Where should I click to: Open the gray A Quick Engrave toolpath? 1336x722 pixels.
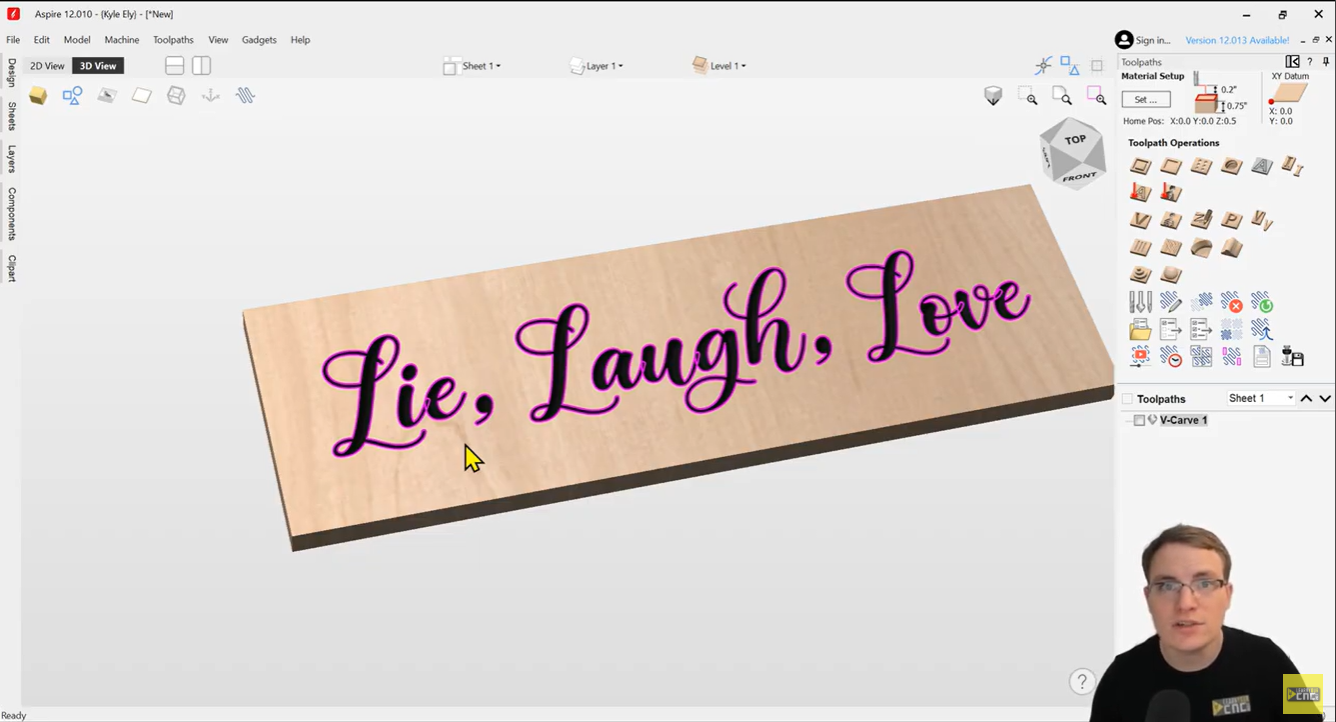(x=1262, y=166)
